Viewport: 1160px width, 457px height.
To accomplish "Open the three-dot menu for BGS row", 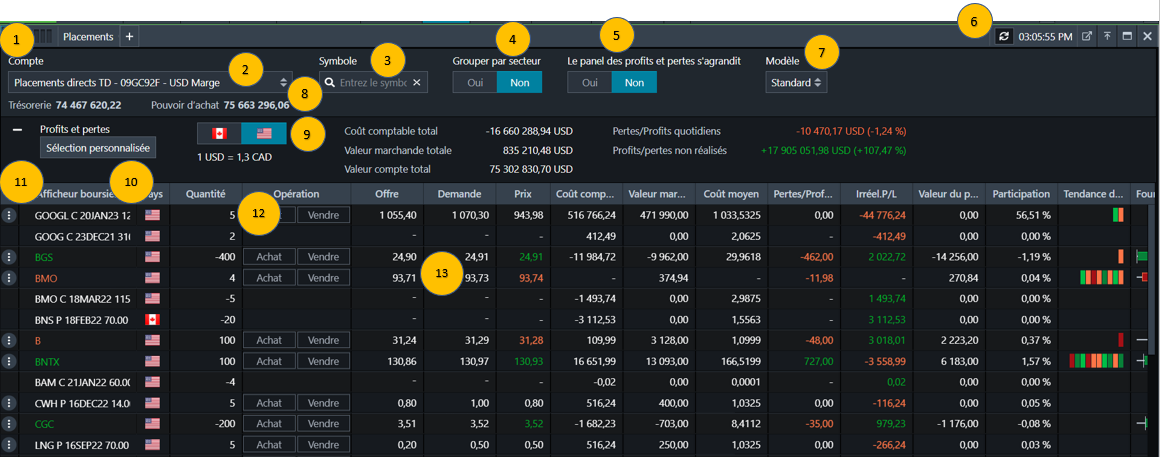I will [8, 257].
